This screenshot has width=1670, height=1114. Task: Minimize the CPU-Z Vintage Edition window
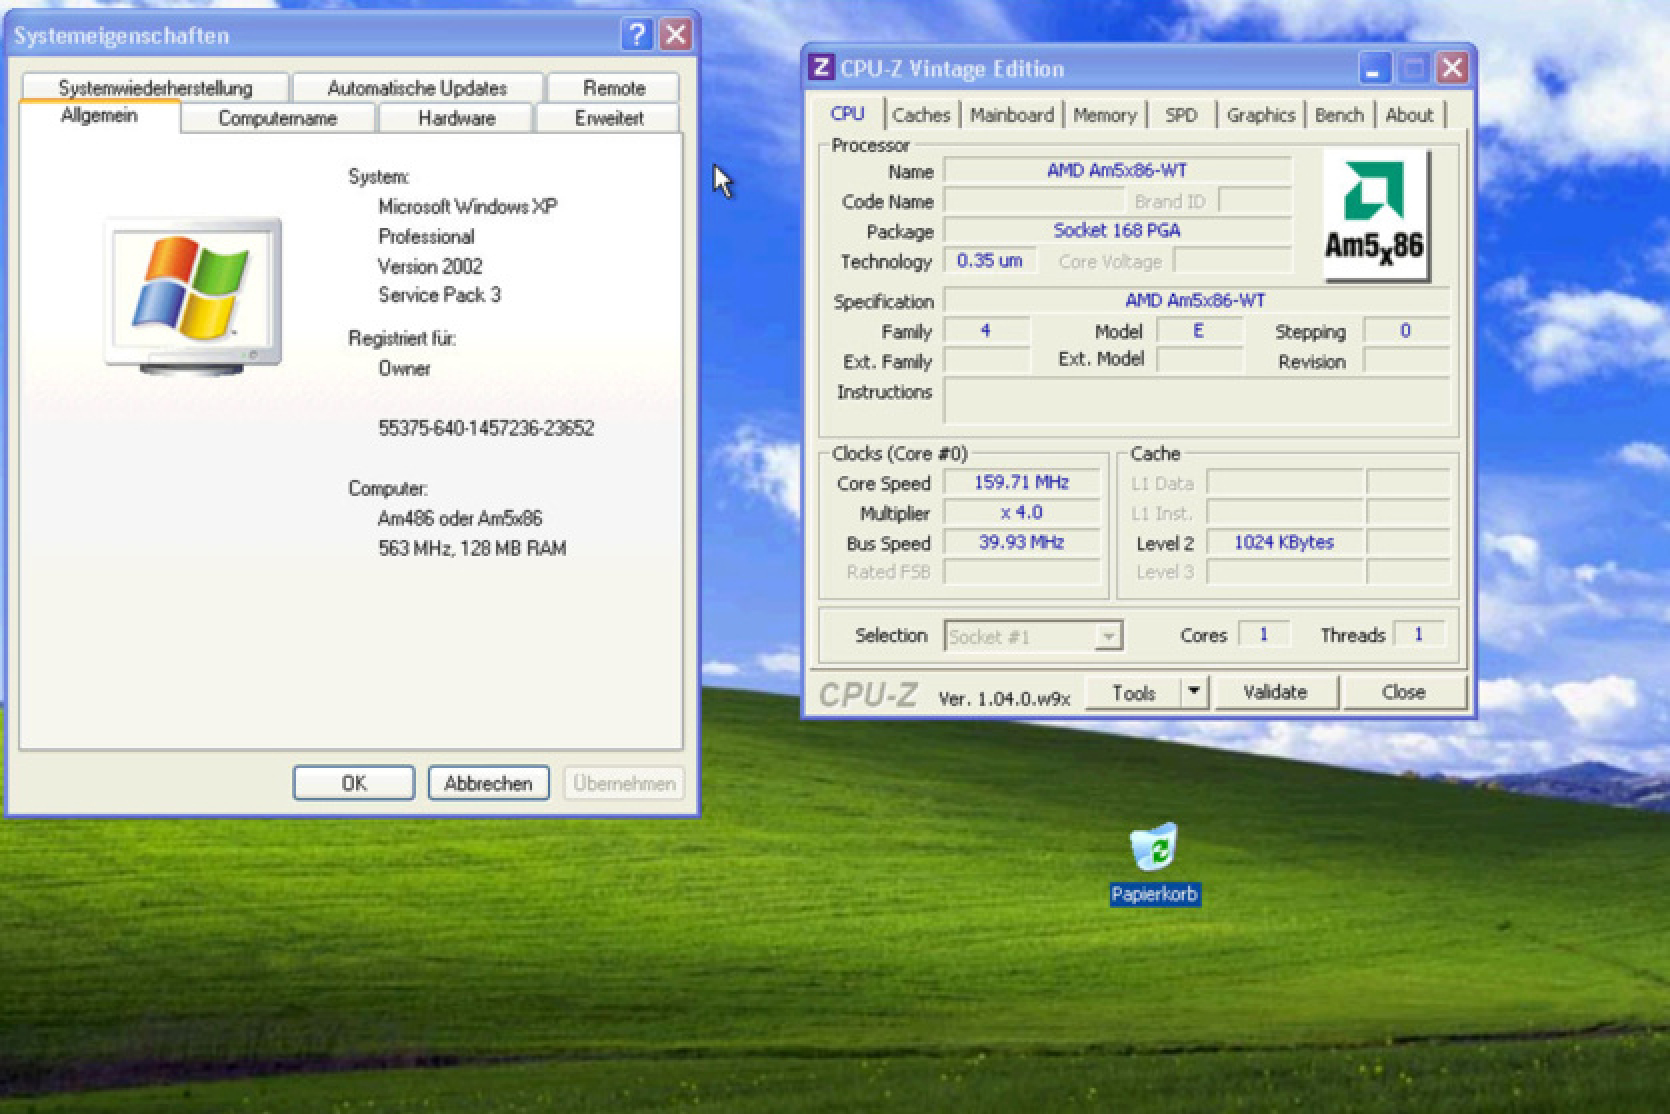point(1374,68)
